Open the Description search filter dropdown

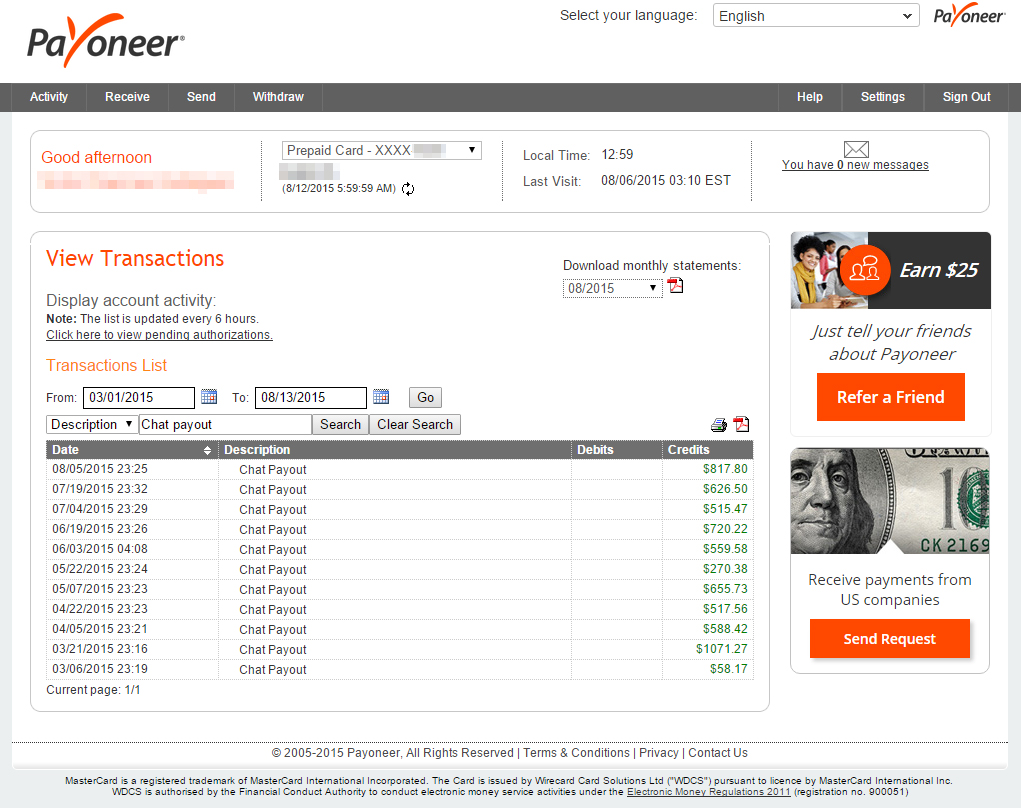tap(92, 425)
